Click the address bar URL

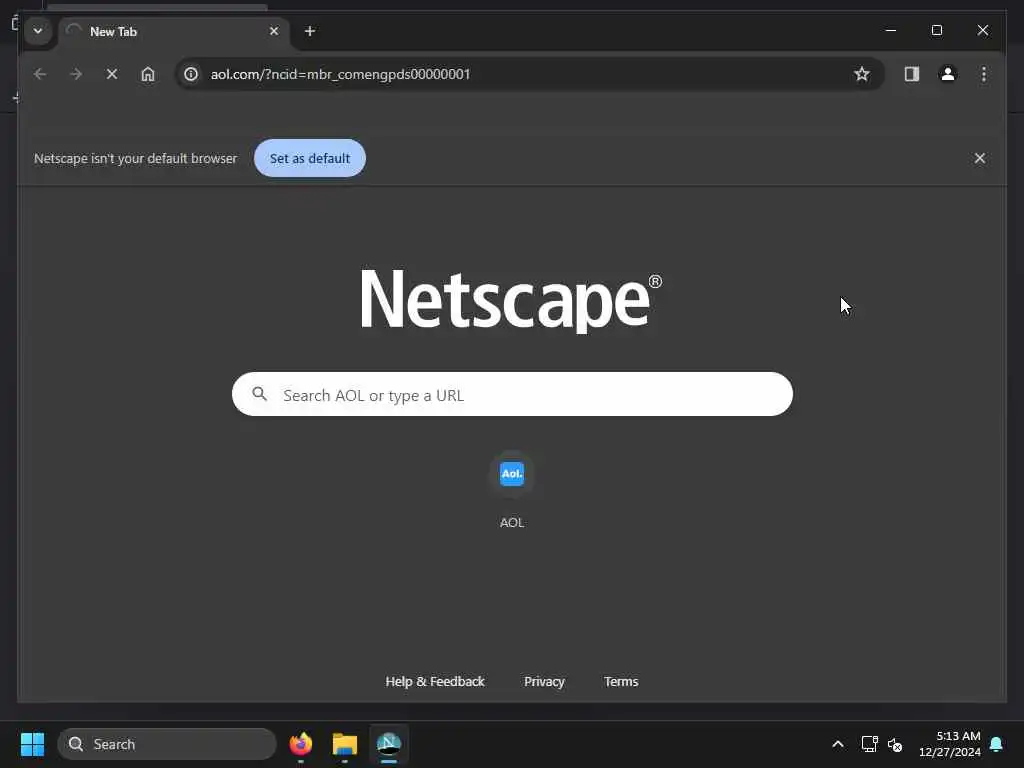340,74
